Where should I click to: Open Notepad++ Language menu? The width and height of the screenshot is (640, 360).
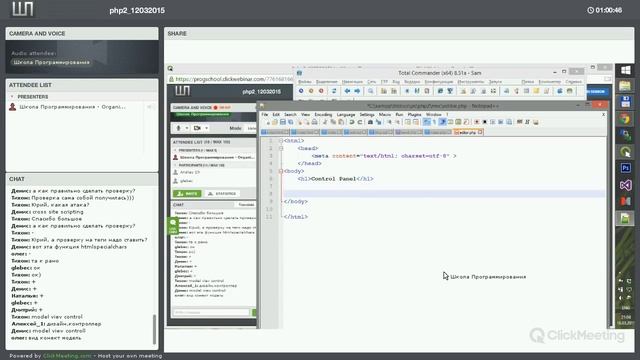click(346, 115)
